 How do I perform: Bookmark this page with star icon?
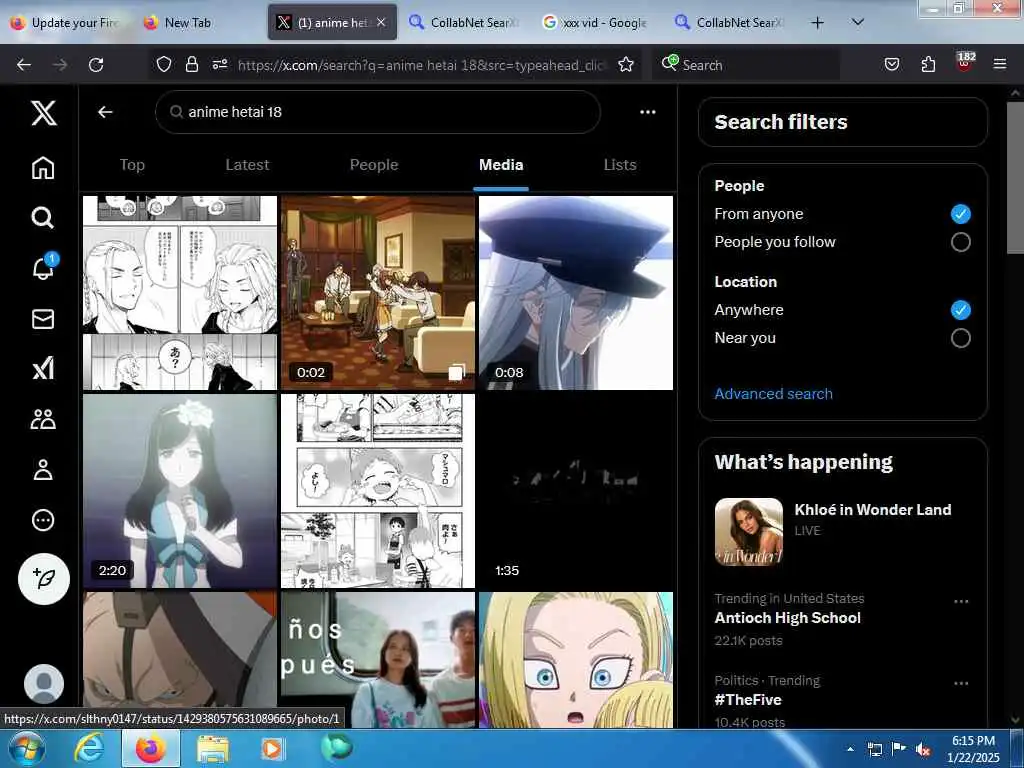pos(626,64)
